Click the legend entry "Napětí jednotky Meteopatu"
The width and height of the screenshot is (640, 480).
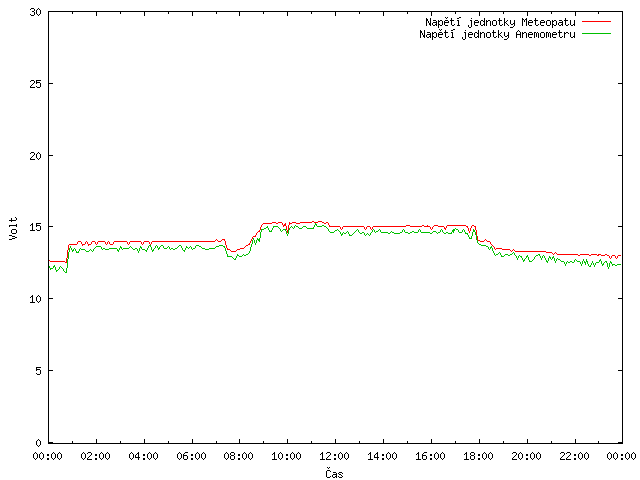coord(500,22)
